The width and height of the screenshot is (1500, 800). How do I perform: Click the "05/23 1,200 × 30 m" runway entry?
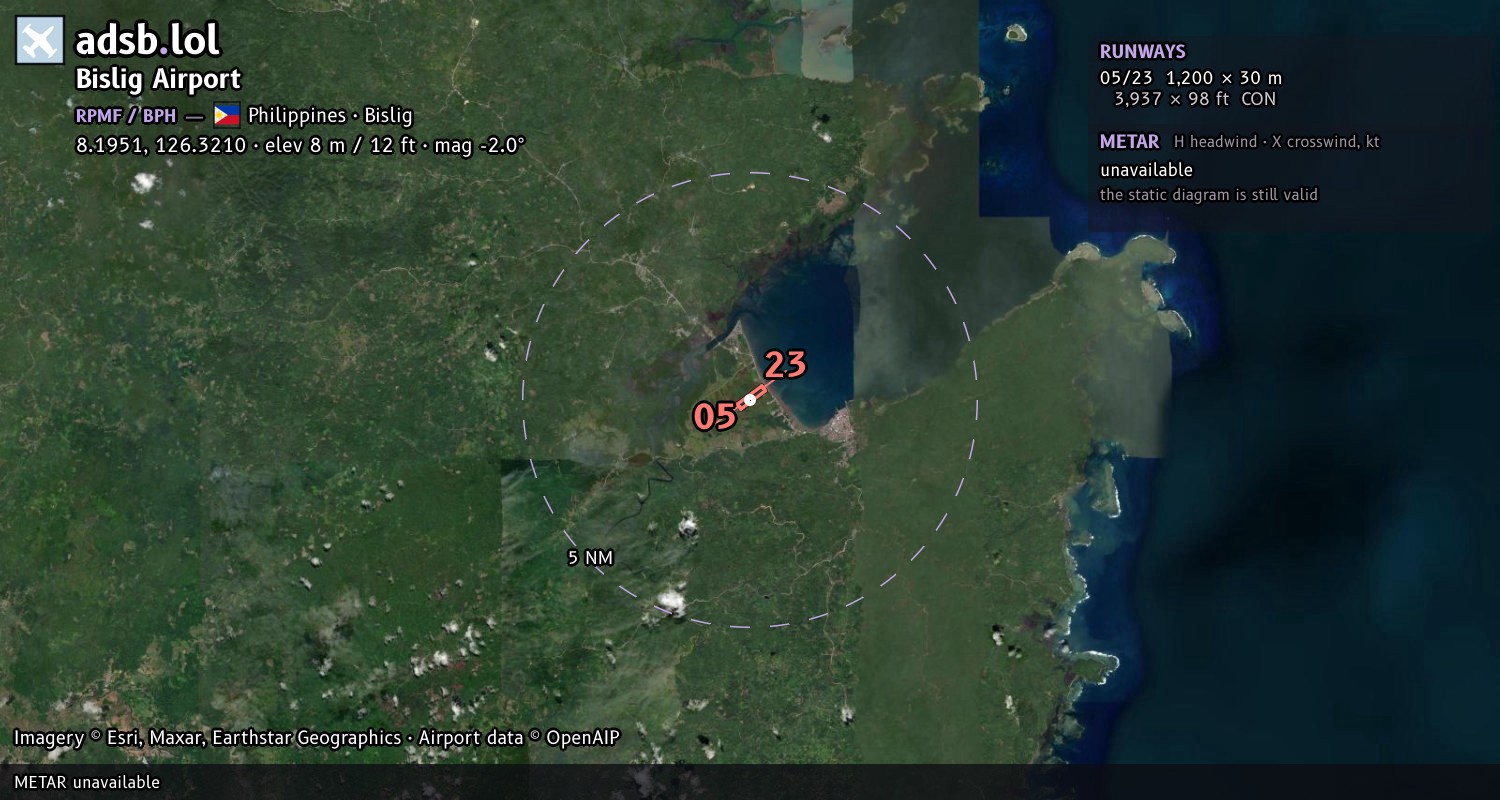[x=1191, y=78]
